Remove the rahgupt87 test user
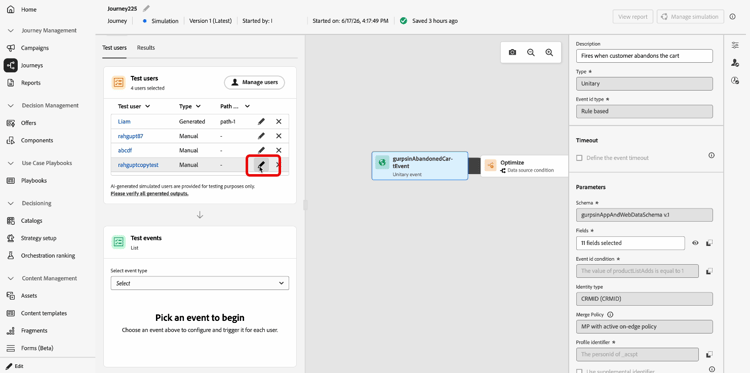750x373 pixels. [x=278, y=136]
